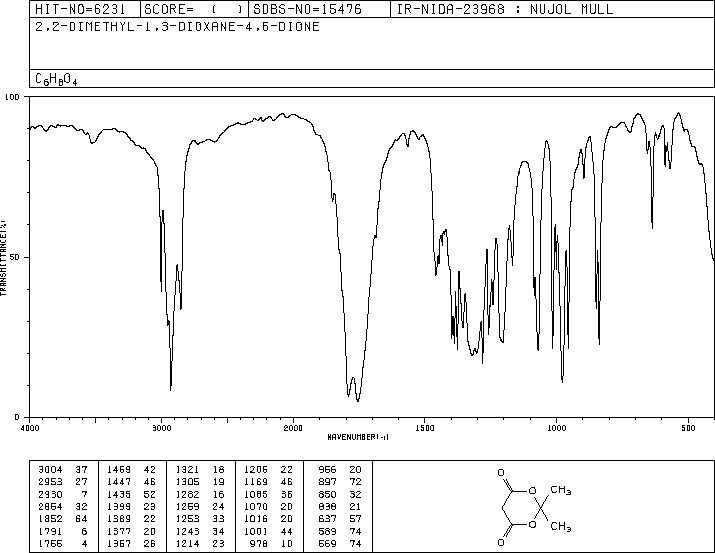Click the C-H stretch trough near 2930
Viewport: 715px width, 553px height.
pos(171,388)
